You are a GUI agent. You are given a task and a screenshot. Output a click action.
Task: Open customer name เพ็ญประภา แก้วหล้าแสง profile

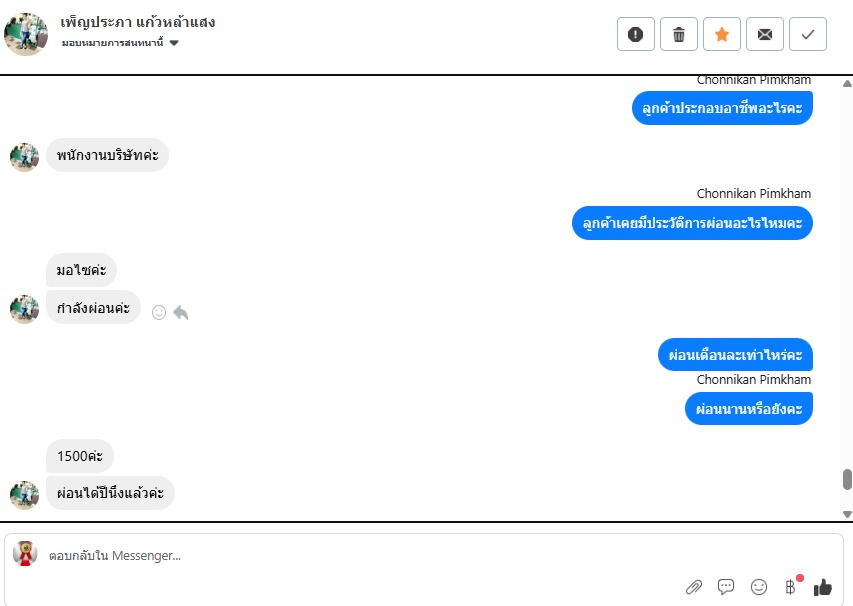coord(138,22)
